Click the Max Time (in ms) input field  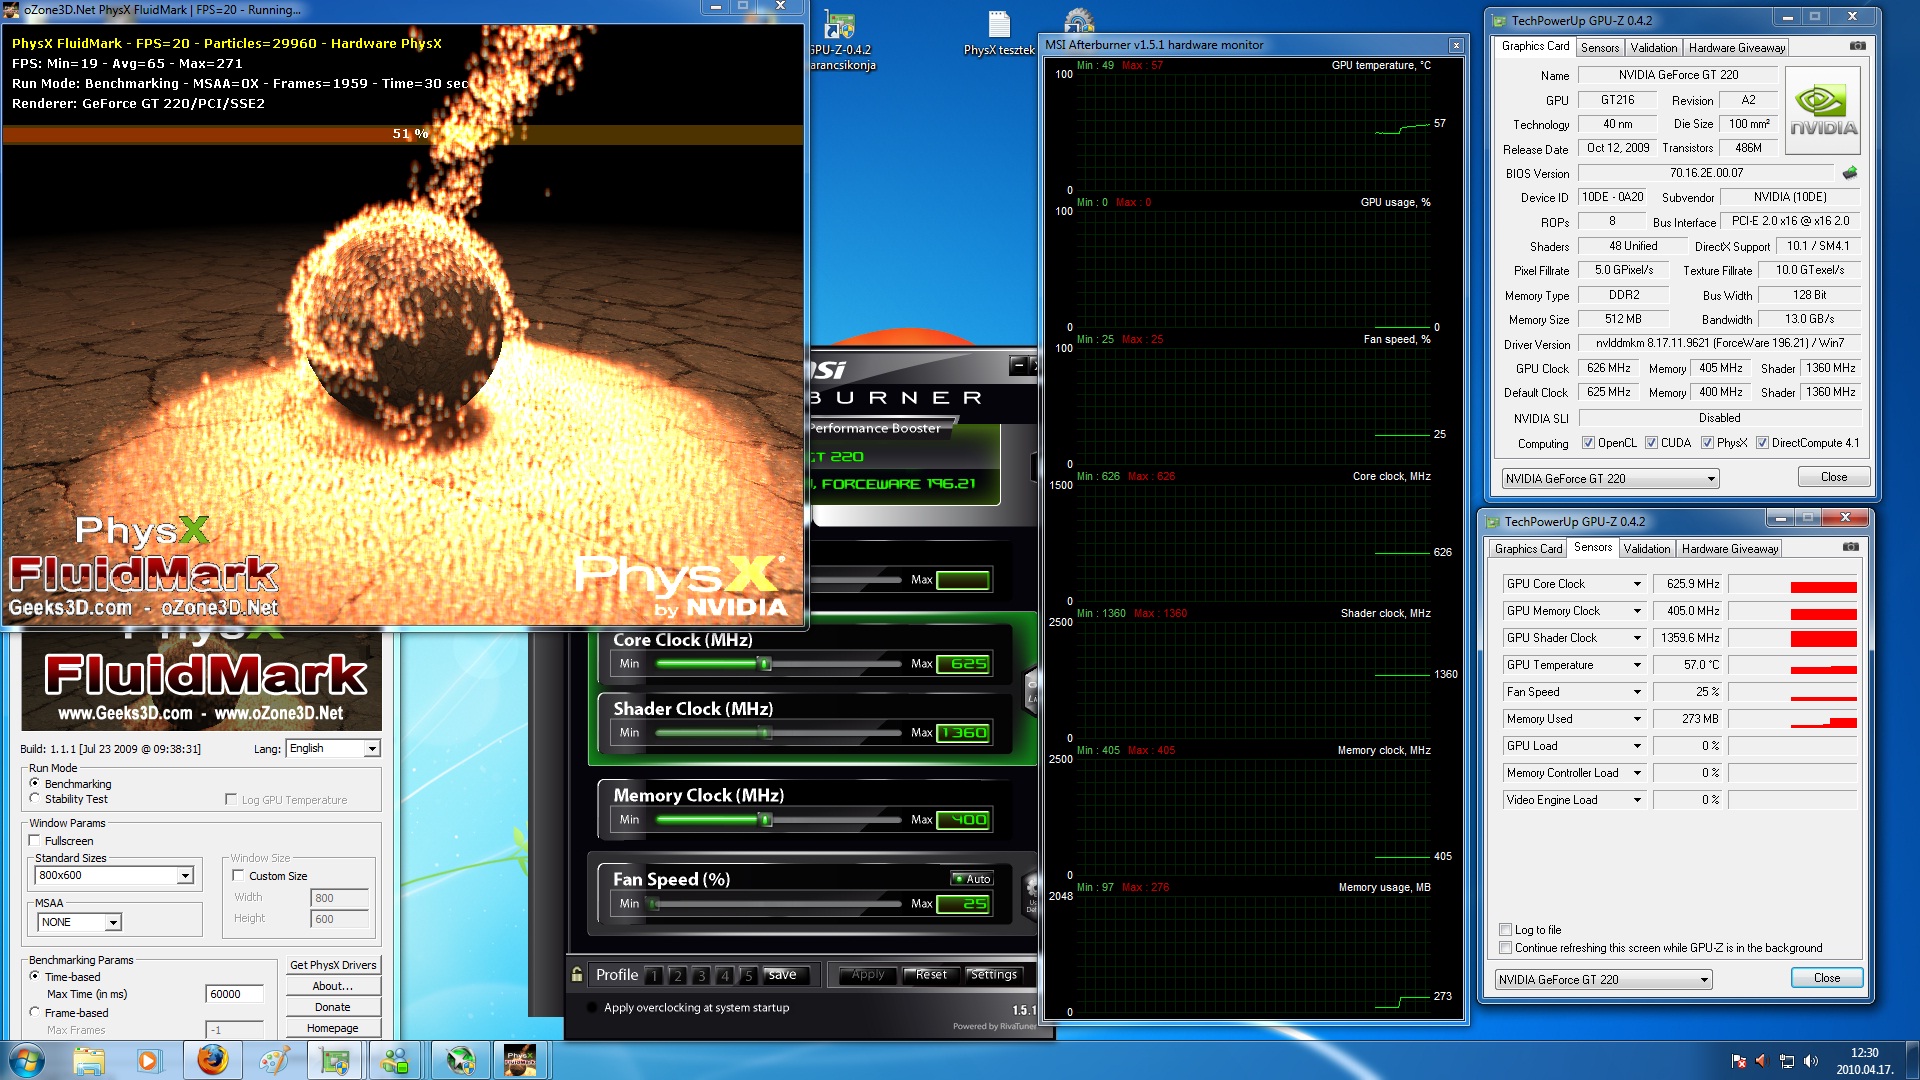[x=234, y=994]
